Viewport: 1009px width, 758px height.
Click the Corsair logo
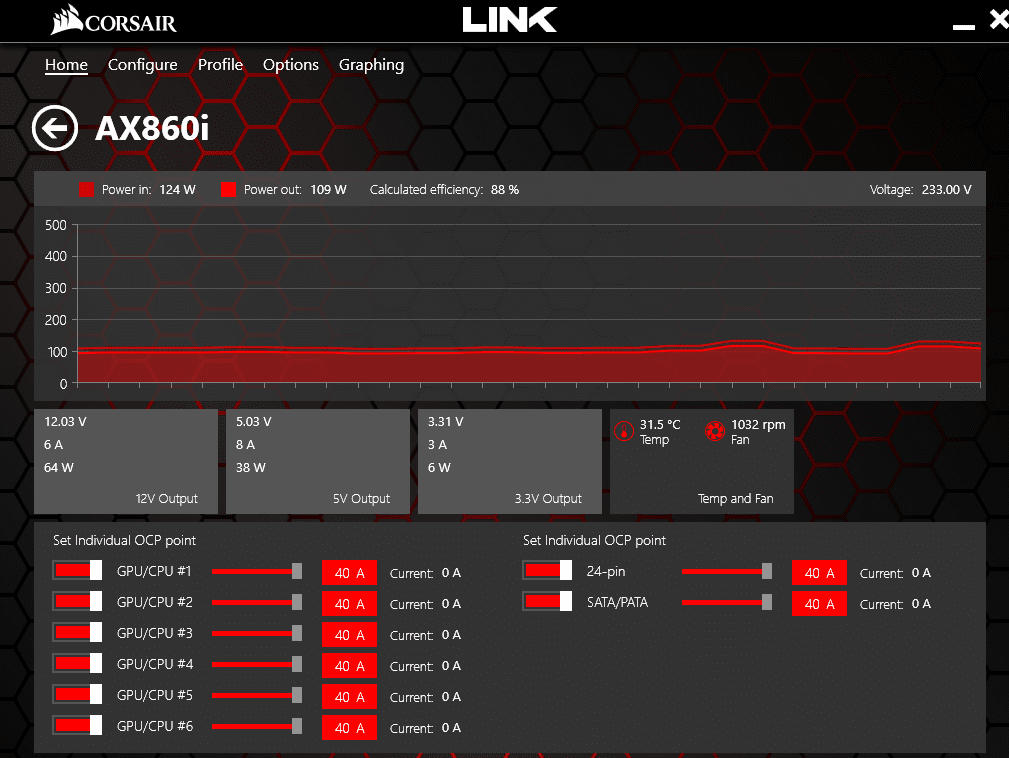click(113, 20)
